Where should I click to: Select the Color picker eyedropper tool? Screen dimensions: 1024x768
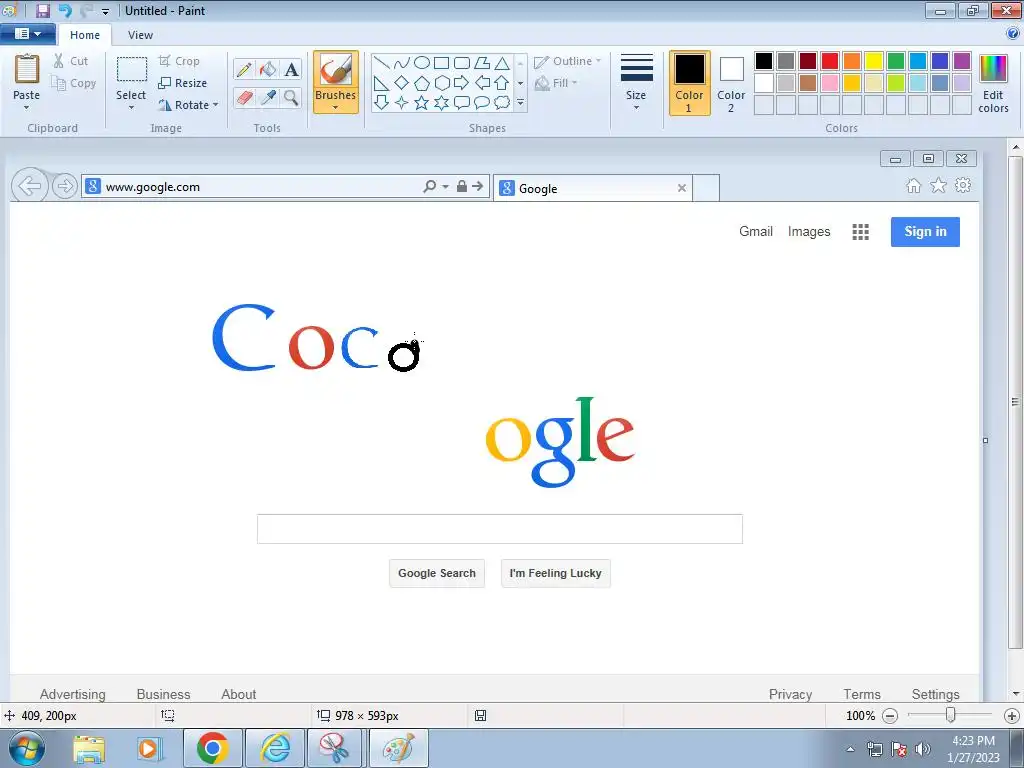[x=268, y=98]
